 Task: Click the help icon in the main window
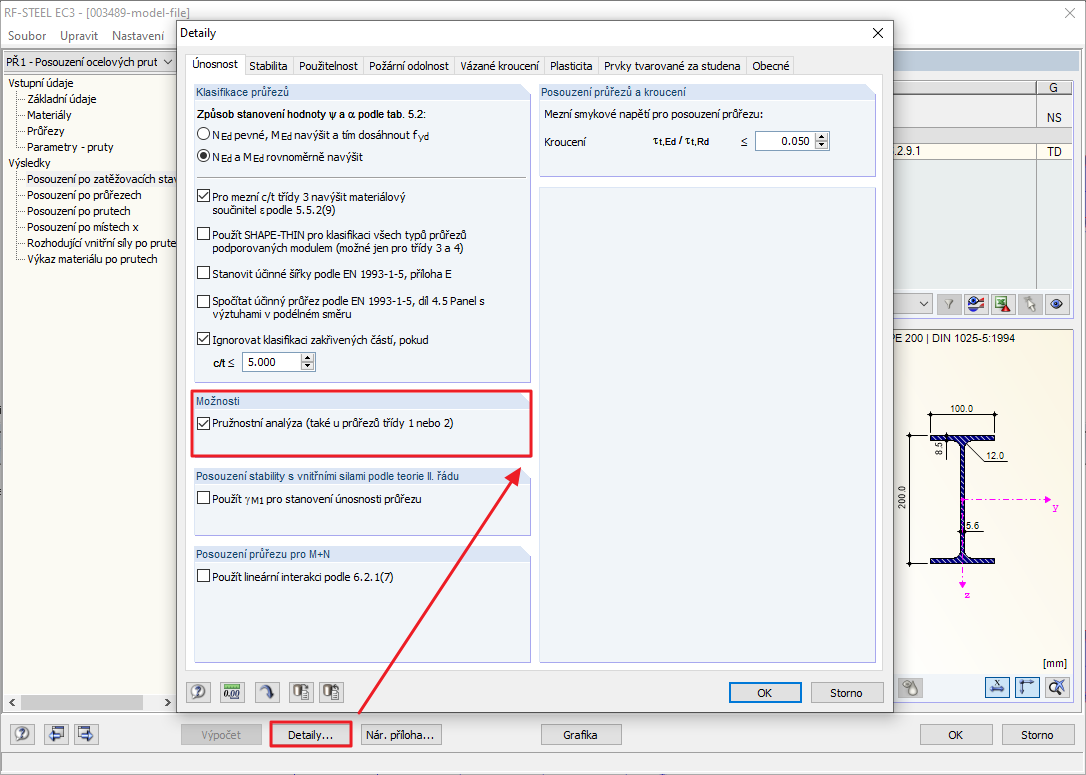pos(22,734)
